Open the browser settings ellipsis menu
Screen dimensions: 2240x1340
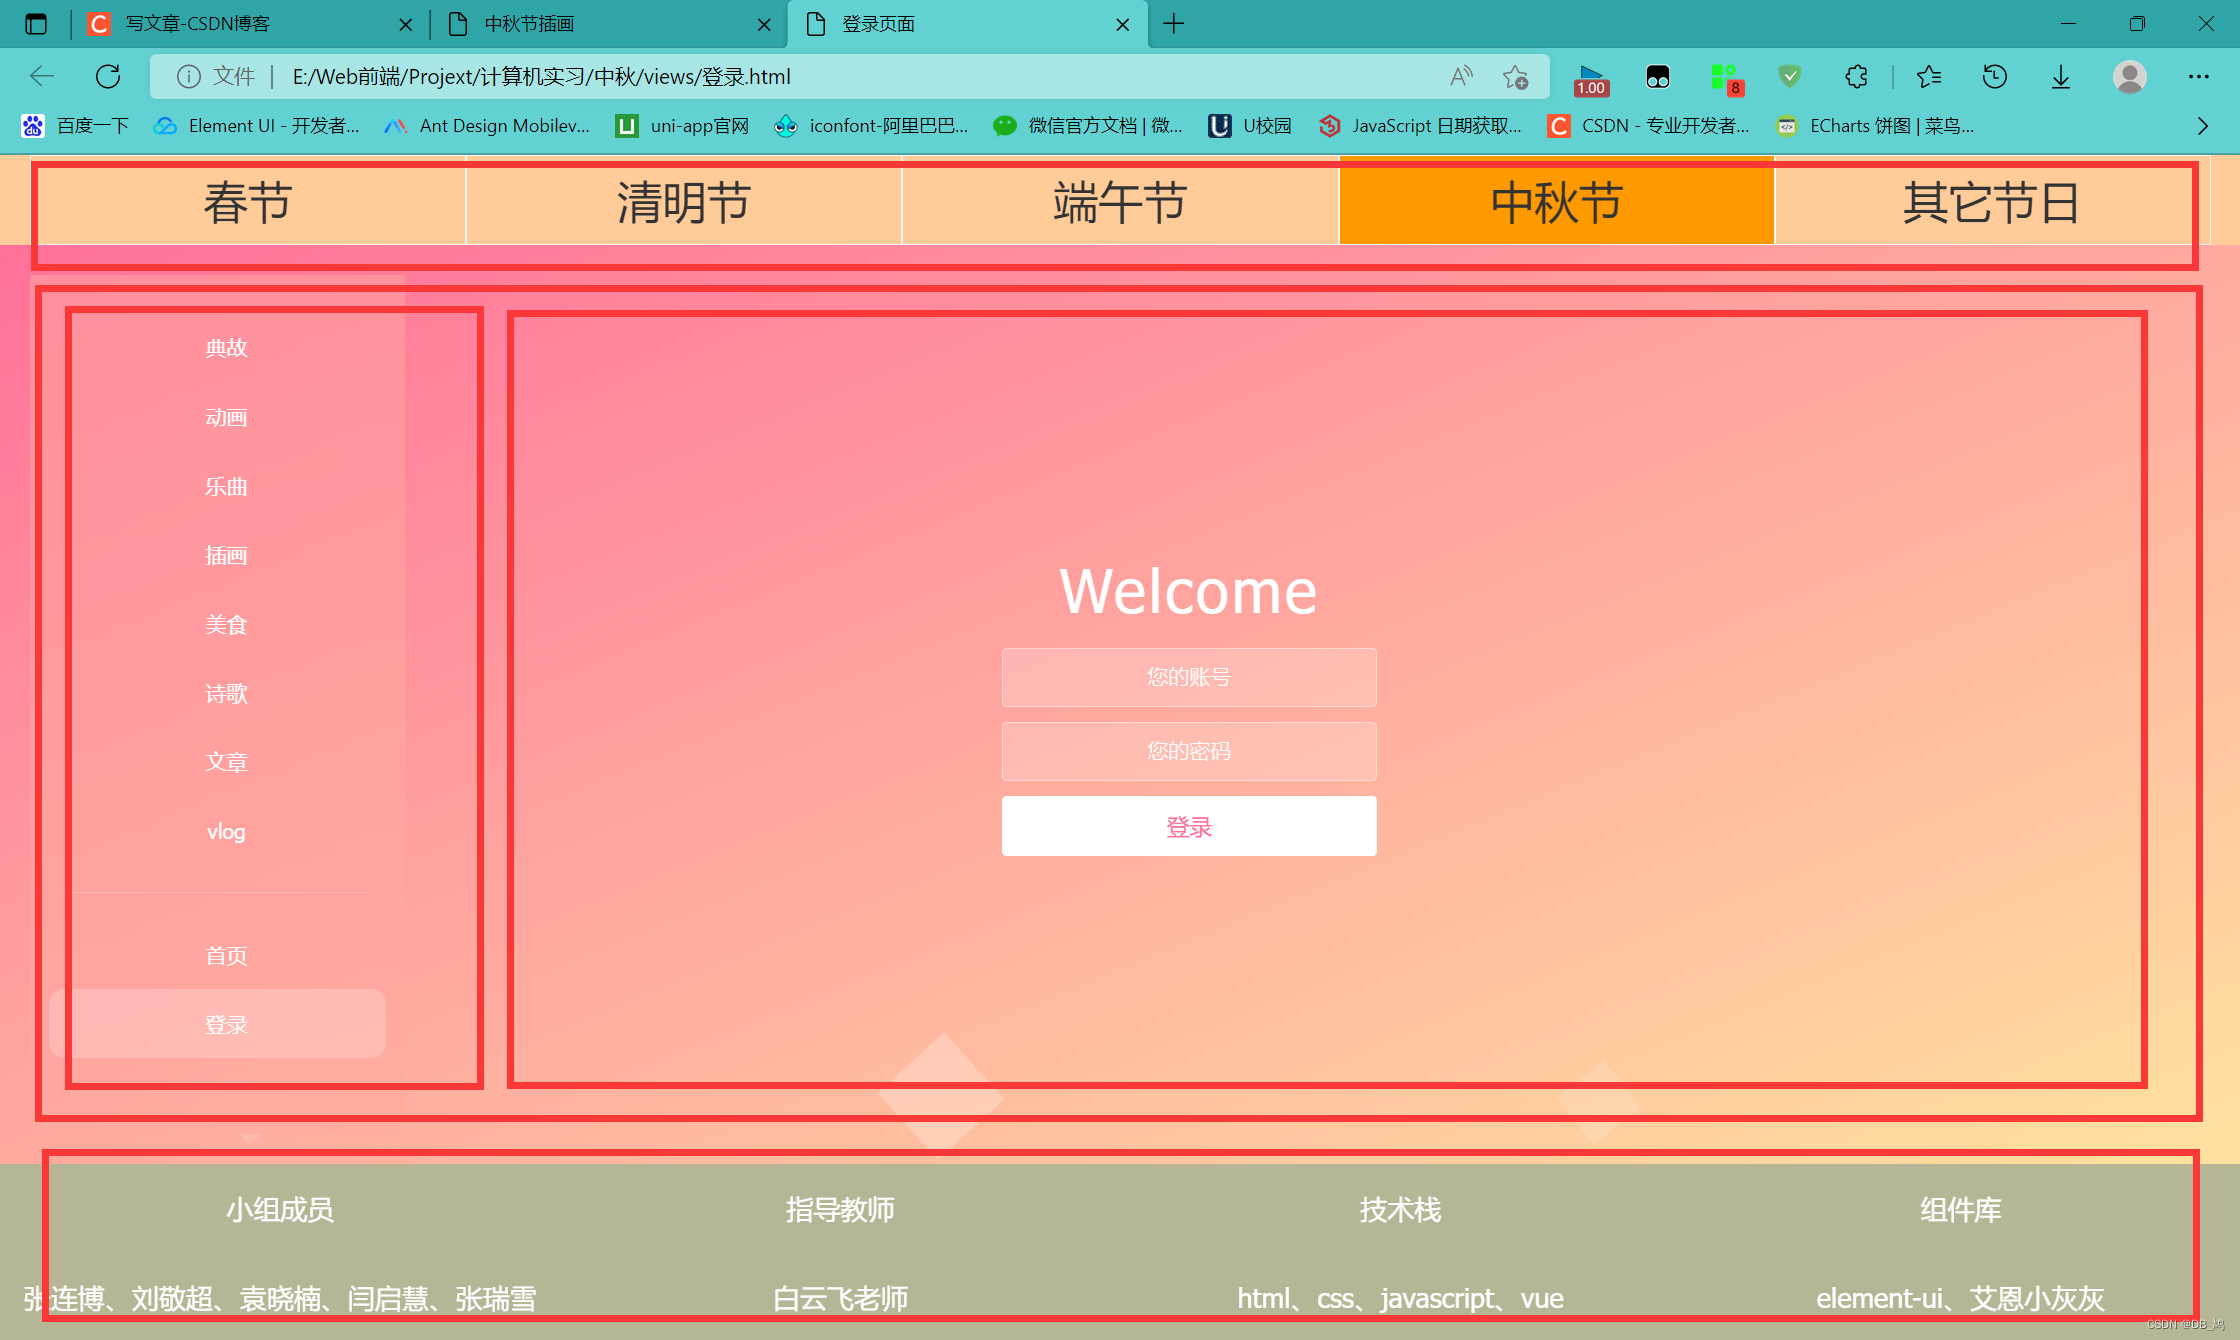(x=2198, y=77)
